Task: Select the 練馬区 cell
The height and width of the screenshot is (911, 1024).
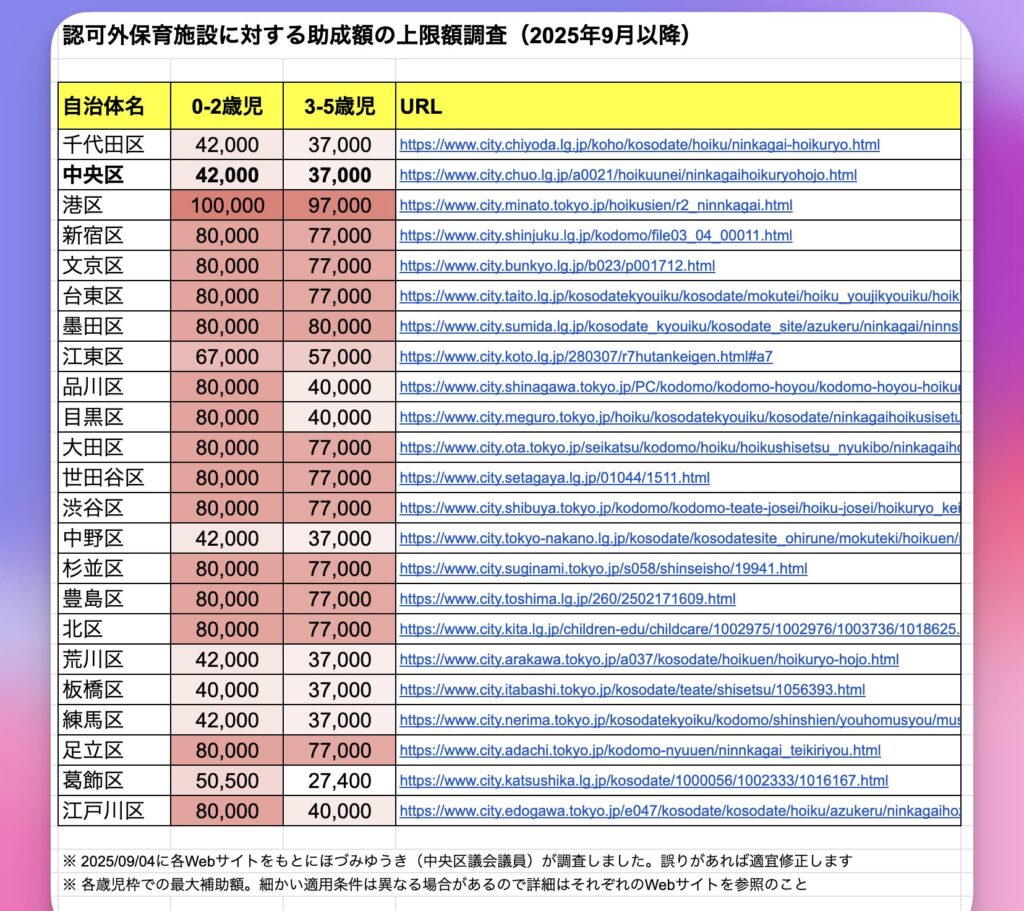Action: (114, 720)
